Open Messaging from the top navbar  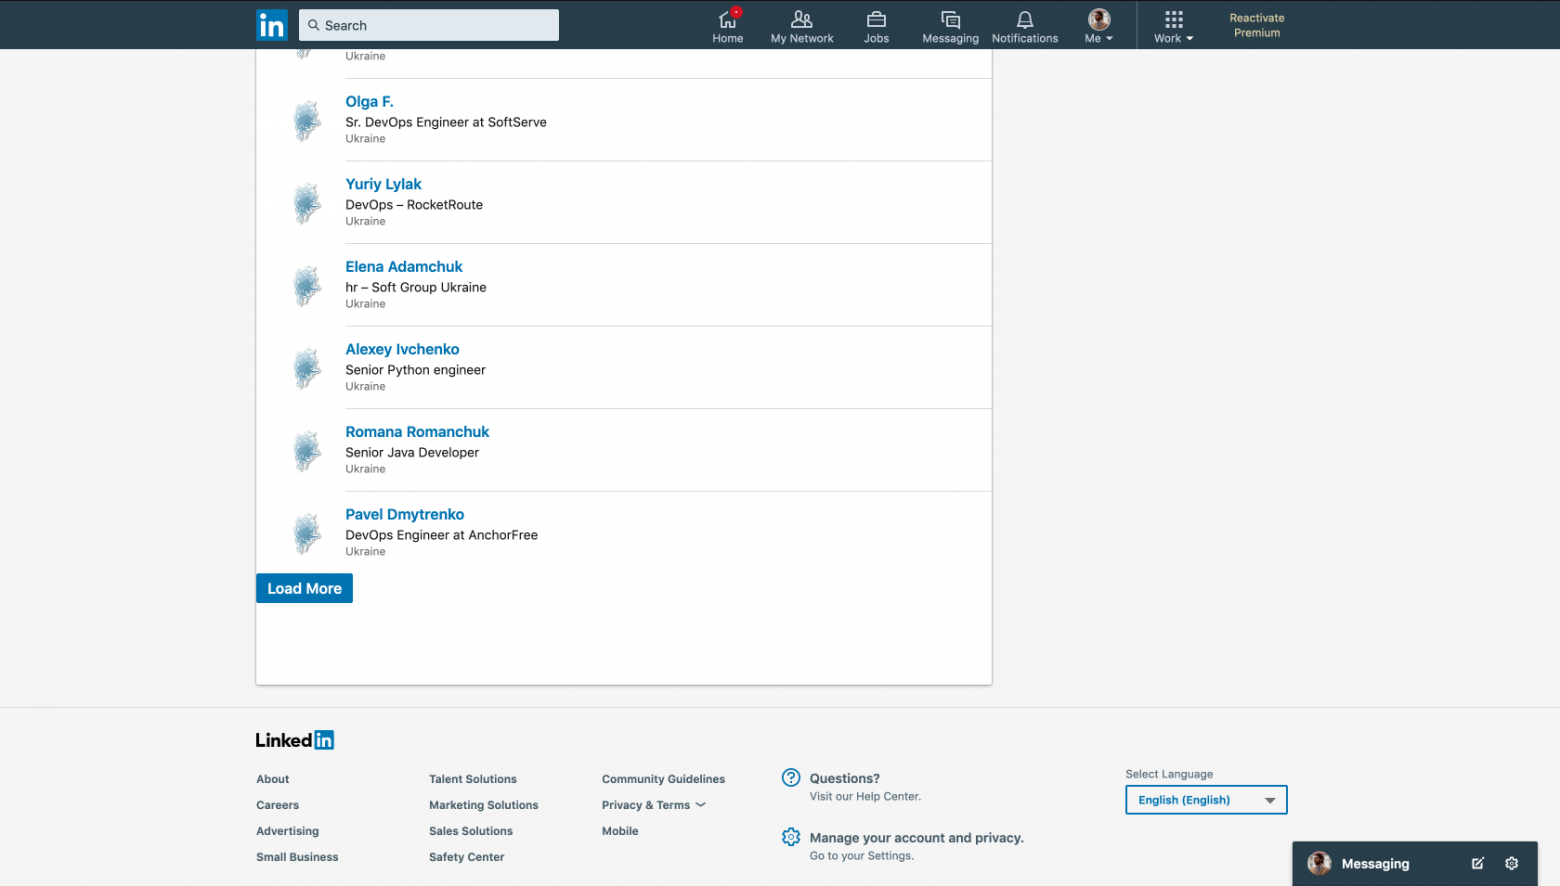point(950,26)
